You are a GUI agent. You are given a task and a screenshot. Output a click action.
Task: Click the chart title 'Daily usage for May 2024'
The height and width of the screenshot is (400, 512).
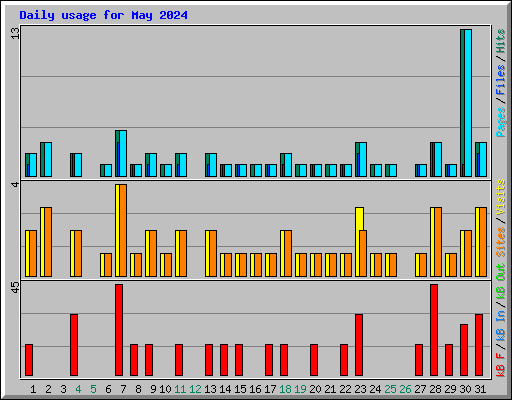click(103, 15)
